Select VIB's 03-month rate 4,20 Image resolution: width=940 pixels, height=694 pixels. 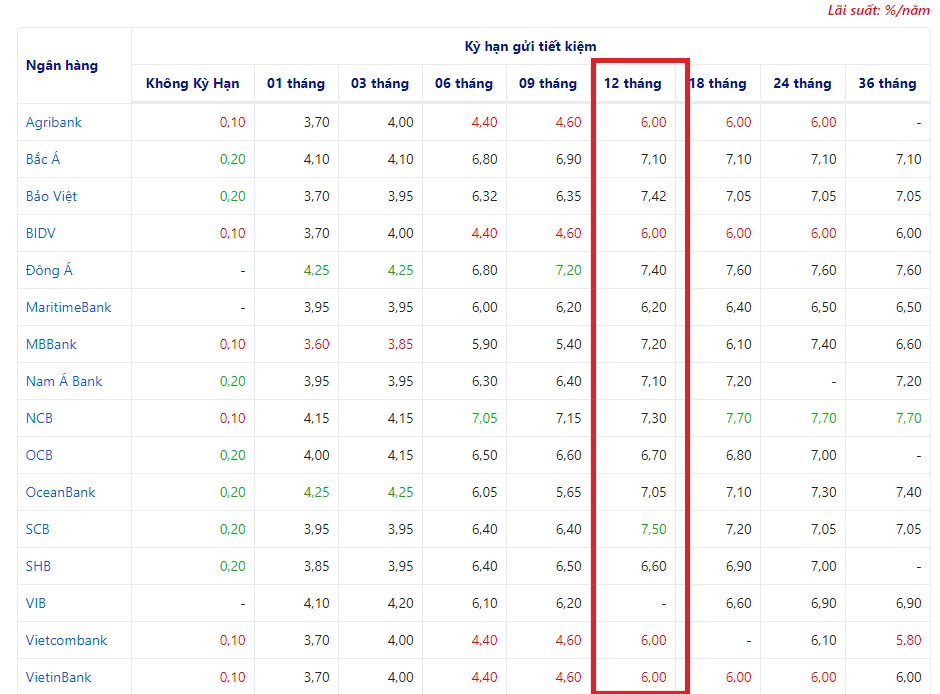point(400,604)
